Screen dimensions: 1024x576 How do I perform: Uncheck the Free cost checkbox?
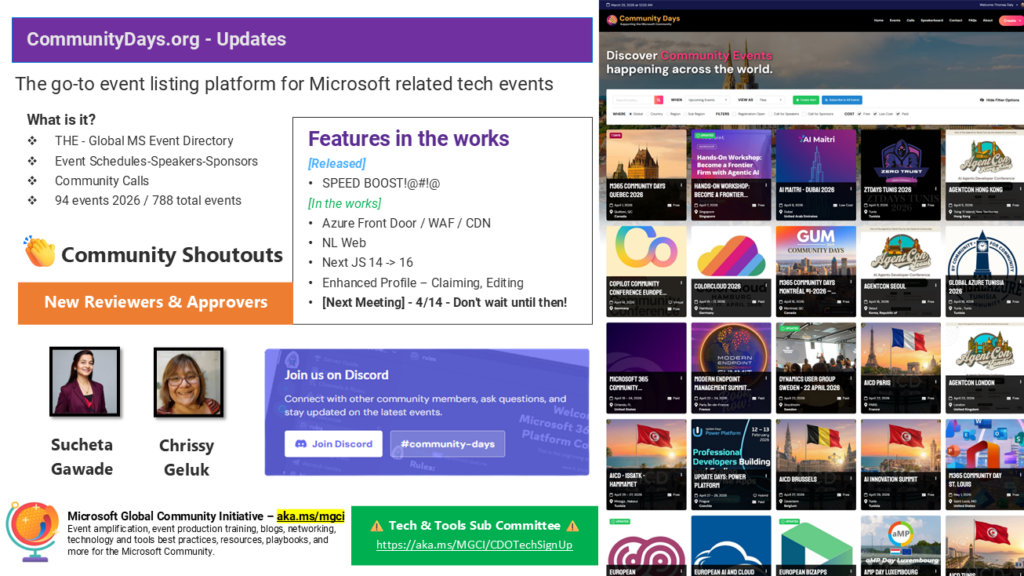click(x=859, y=114)
